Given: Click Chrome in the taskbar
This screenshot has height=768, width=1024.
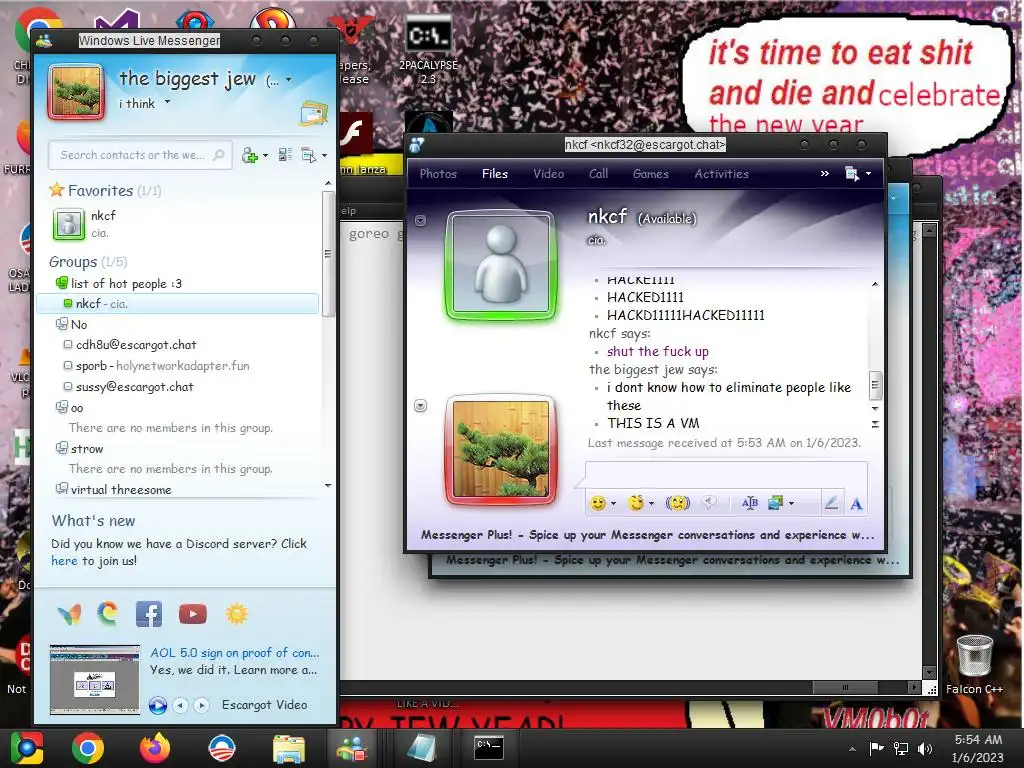Looking at the screenshot, I should coord(88,748).
